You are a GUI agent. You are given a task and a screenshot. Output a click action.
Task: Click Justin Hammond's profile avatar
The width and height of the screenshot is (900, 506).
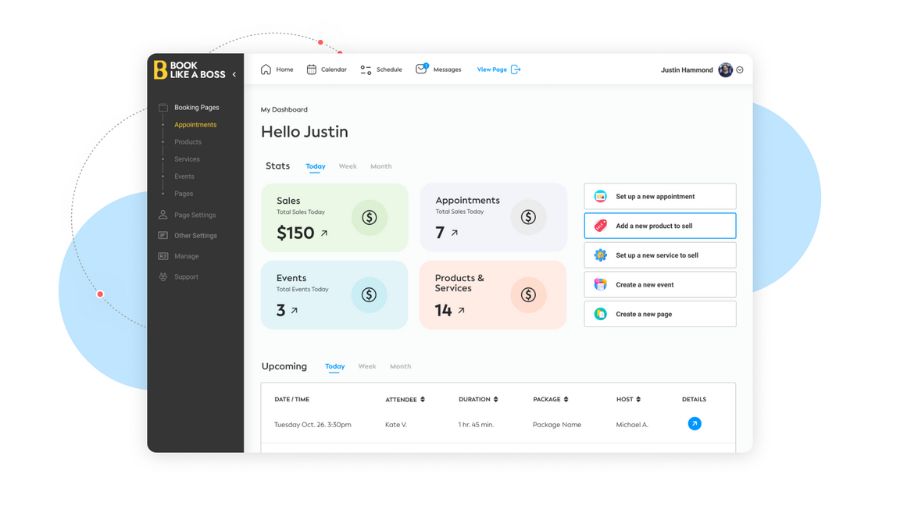coord(726,70)
